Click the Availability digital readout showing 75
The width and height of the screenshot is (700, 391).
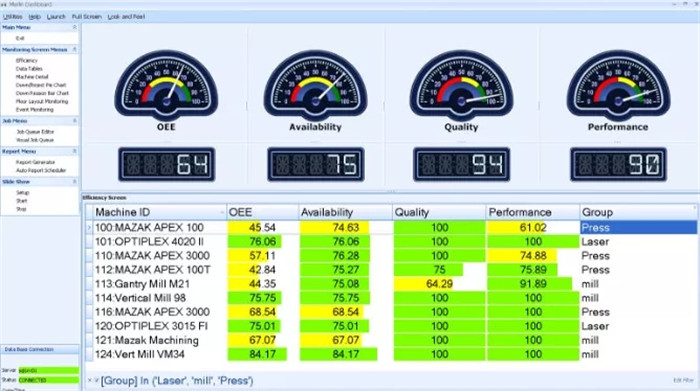(316, 164)
